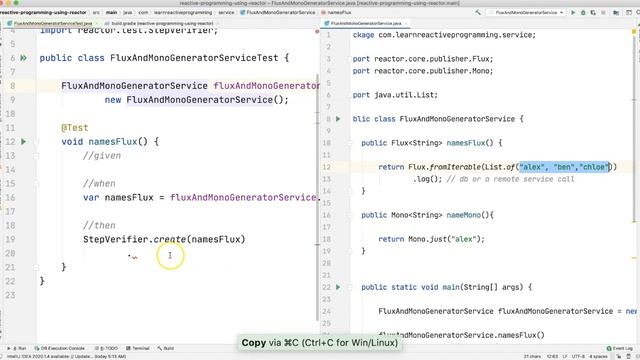This screenshot has width=640, height=360.
Task: Click reactive-programming-using-reactor breadcrumb
Action: click(x=43, y=13)
